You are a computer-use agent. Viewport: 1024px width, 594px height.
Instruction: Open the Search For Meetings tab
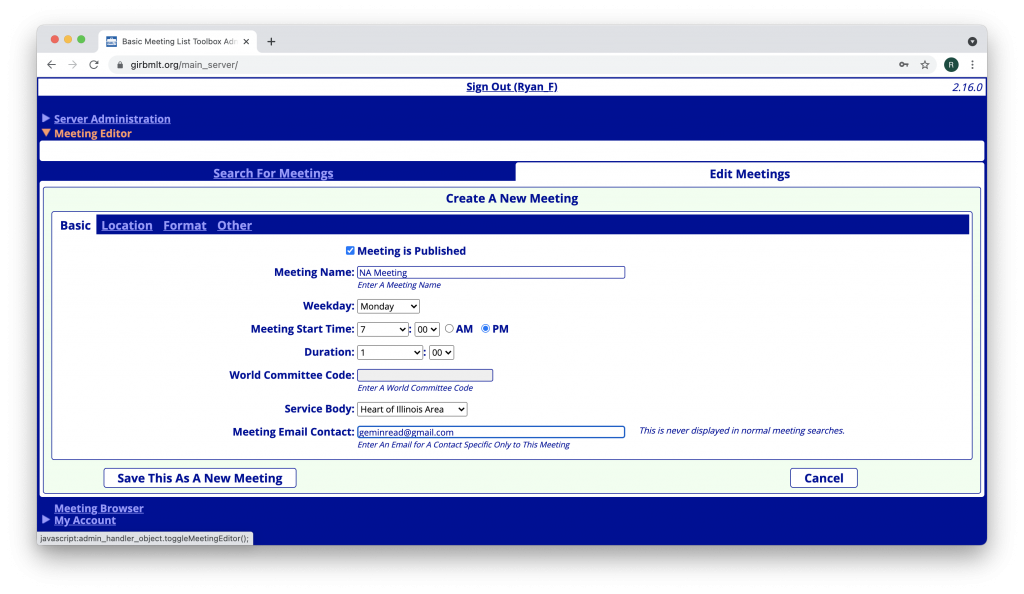(273, 173)
